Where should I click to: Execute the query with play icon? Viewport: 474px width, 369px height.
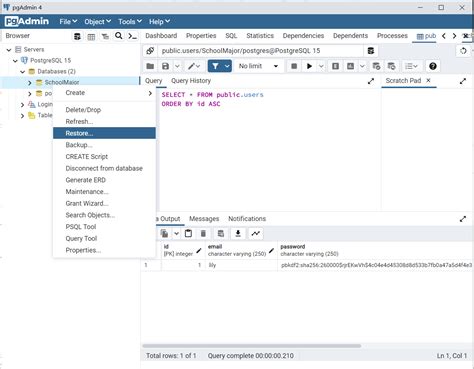coord(309,66)
